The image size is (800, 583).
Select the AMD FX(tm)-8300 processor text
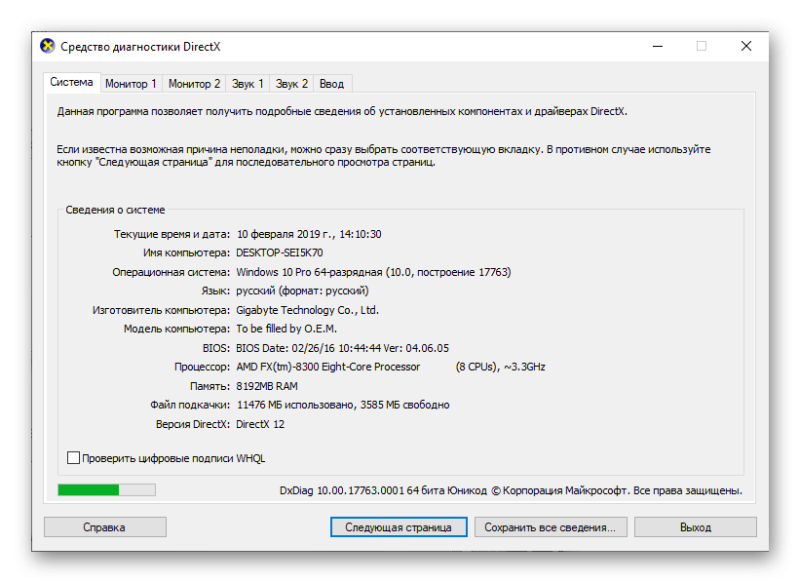point(328,367)
